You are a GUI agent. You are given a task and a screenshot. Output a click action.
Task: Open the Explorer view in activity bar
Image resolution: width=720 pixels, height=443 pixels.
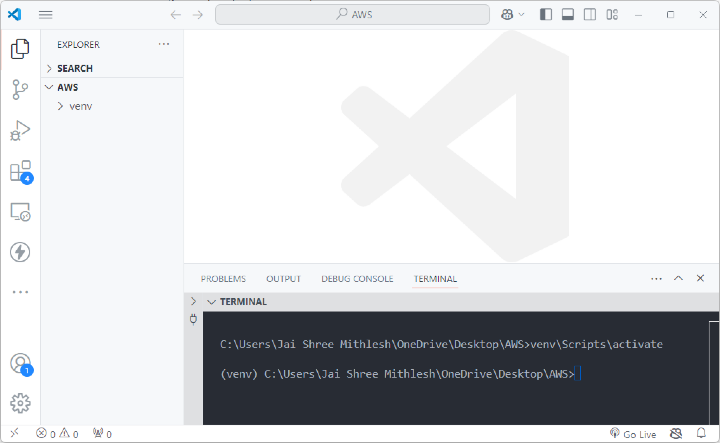[20, 49]
